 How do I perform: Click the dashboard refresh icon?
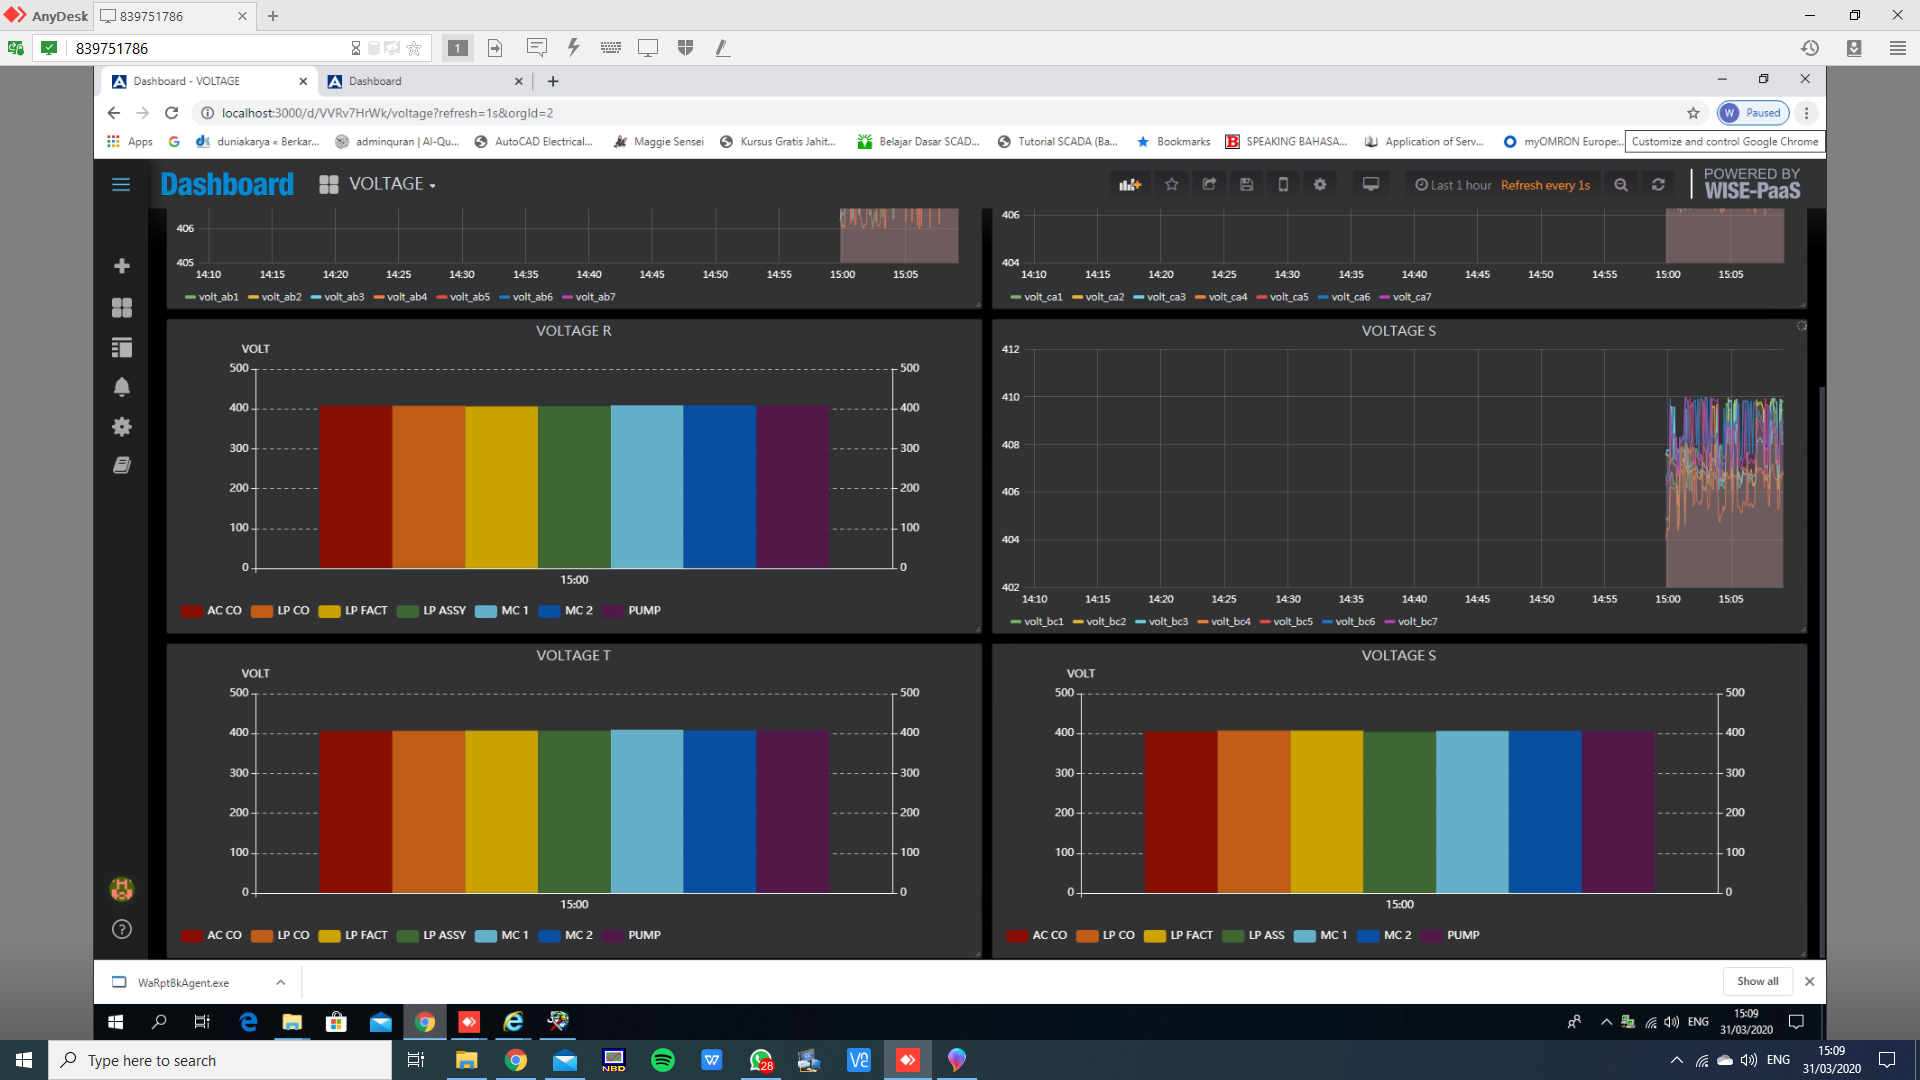coord(1658,184)
